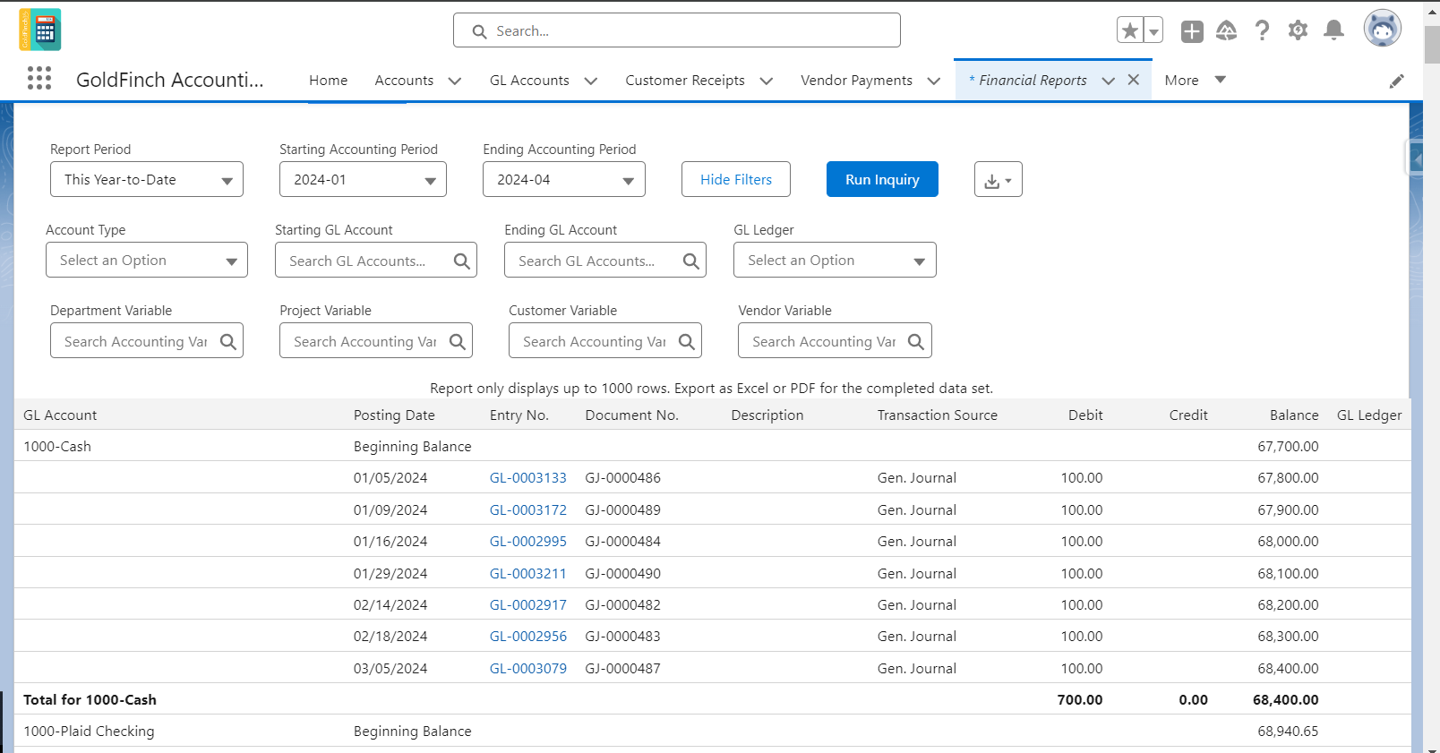Image resolution: width=1440 pixels, height=753 pixels.
Task: Click the search magnifier in Ending GL Account
Action: [691, 261]
